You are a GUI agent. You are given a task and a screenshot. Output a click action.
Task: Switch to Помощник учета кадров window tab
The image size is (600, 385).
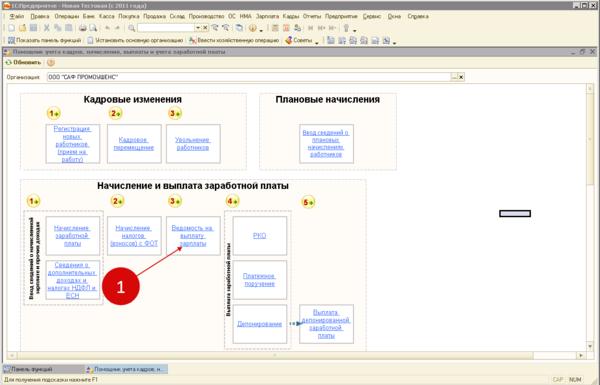pyautogui.click(x=126, y=369)
